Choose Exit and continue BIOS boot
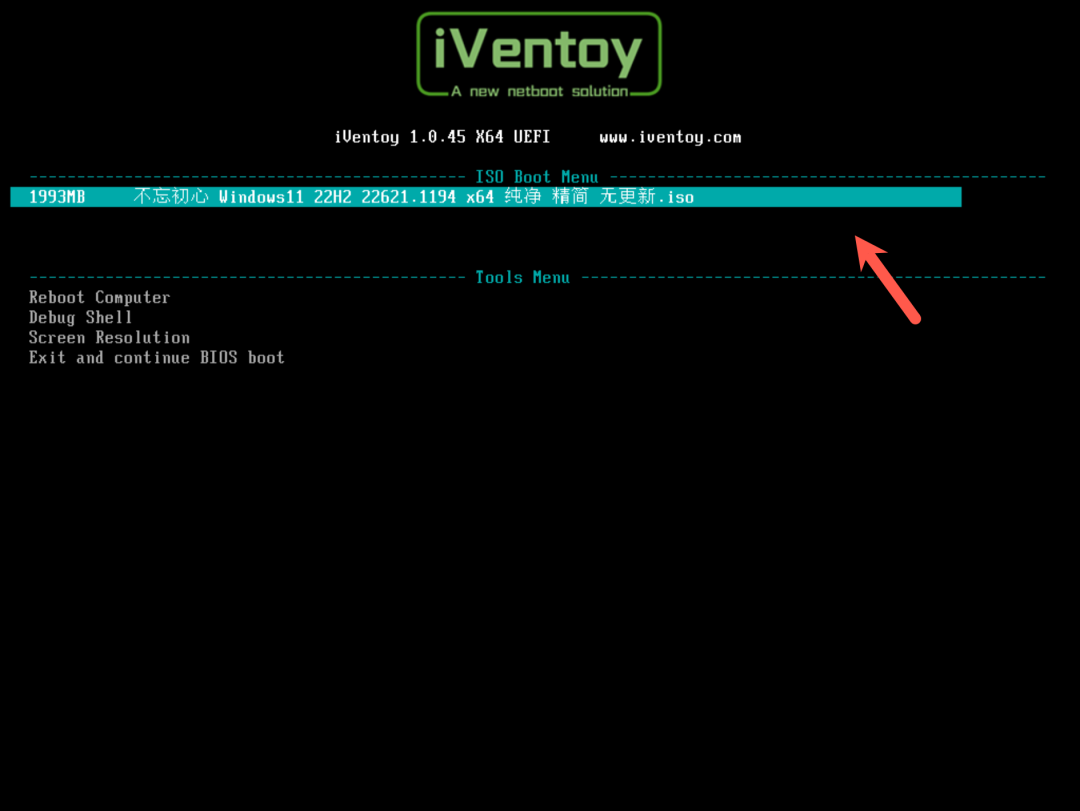The image size is (1080, 811). coord(157,358)
